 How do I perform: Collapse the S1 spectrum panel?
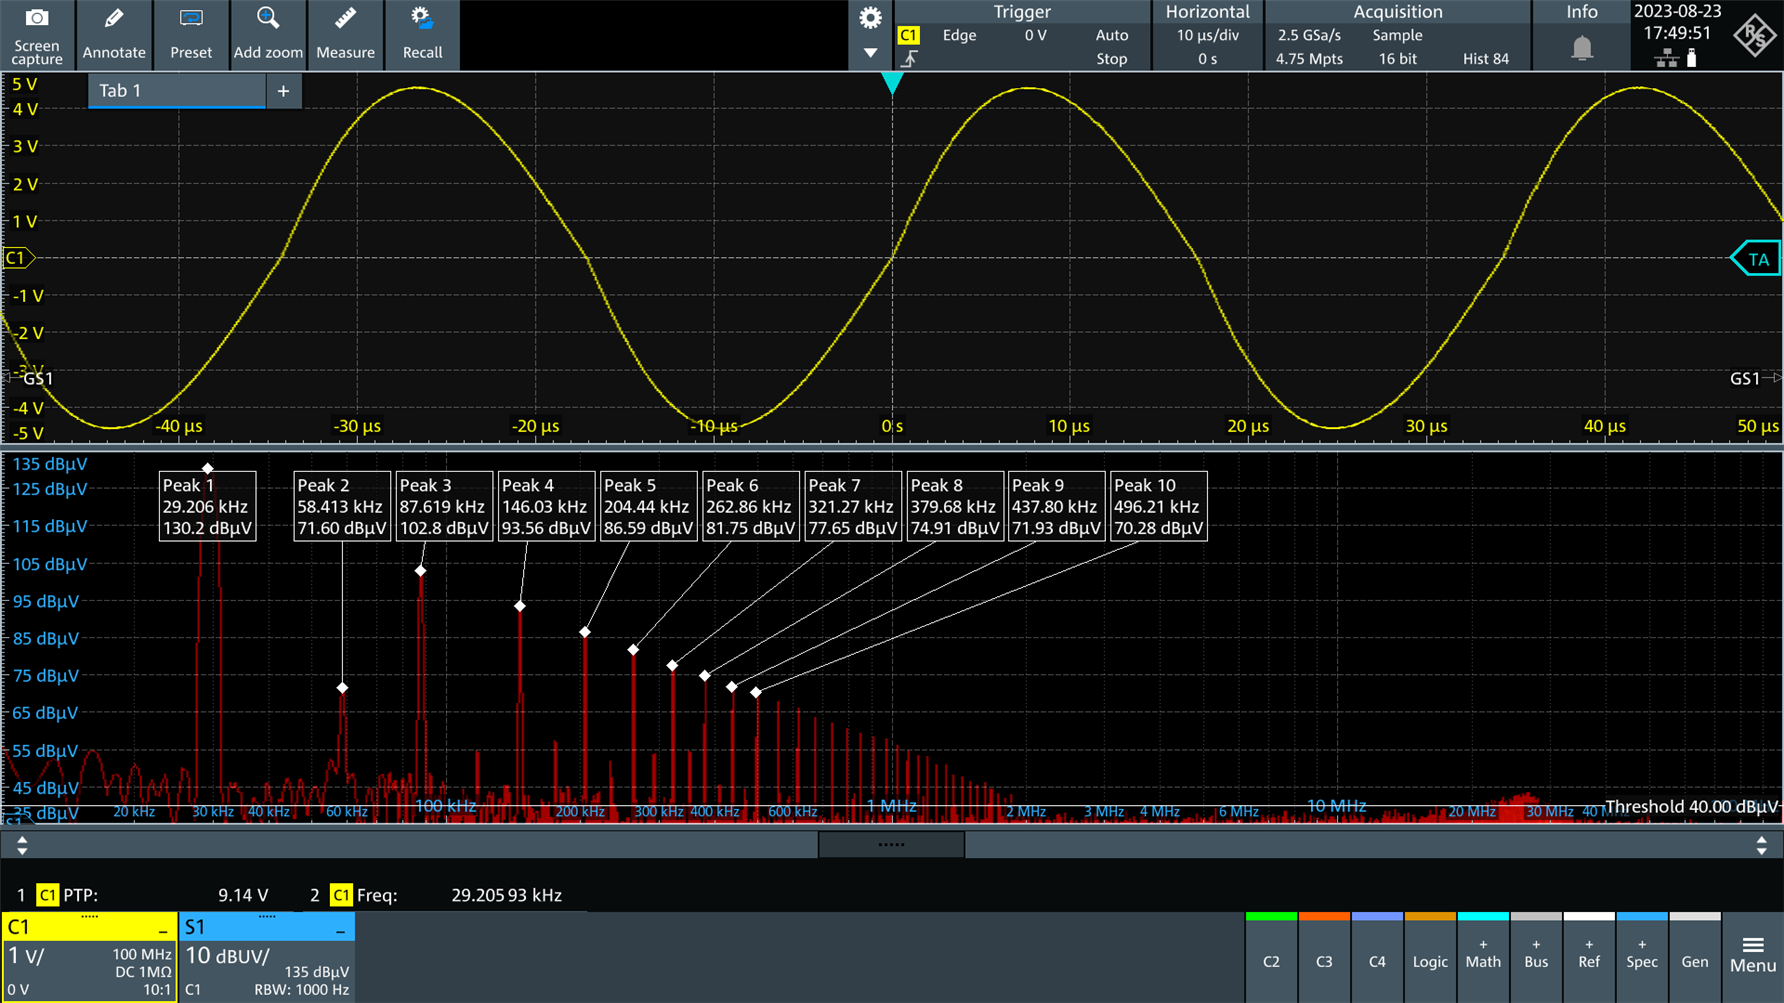point(340,930)
